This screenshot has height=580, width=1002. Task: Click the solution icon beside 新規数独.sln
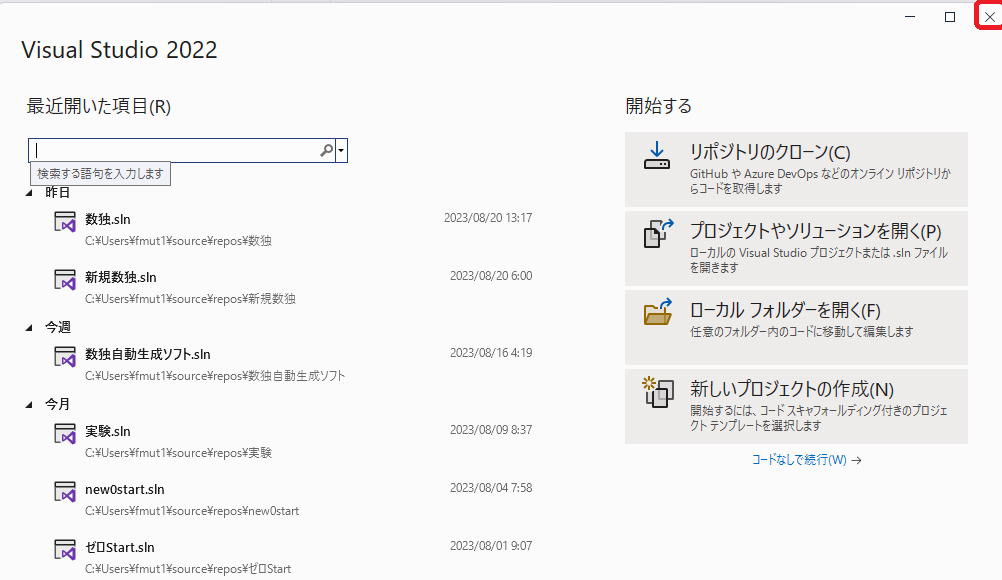click(x=65, y=280)
